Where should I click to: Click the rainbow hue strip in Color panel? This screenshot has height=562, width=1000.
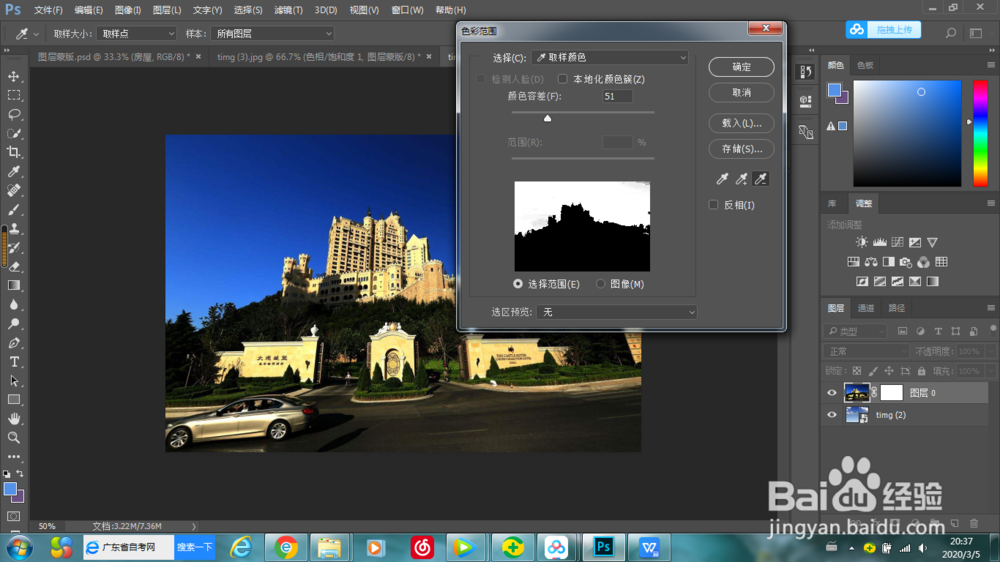coord(980,134)
